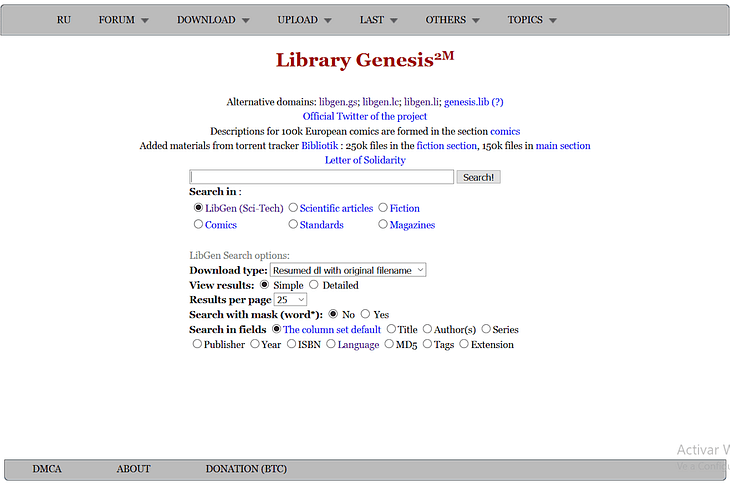Open the Letter of Solidarity

coord(365,160)
